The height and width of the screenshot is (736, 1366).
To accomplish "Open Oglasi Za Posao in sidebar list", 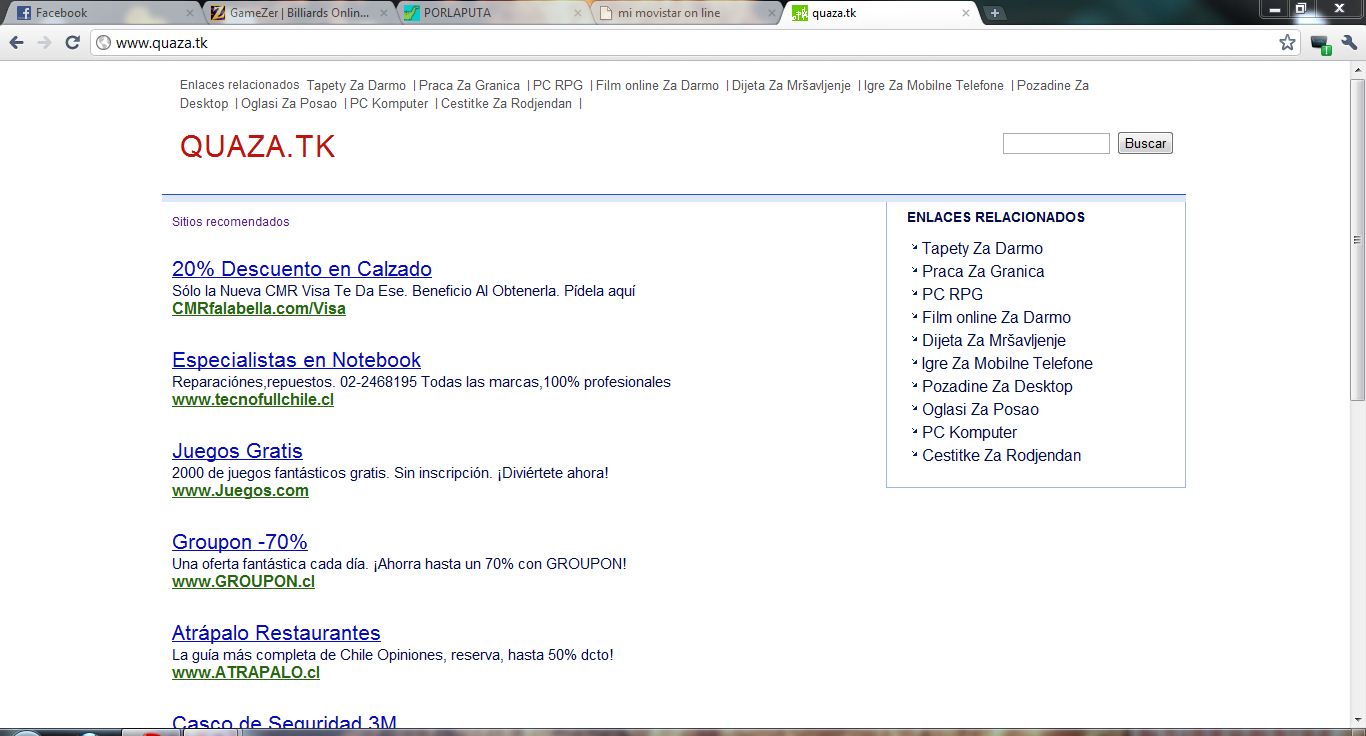I will 980,410.
